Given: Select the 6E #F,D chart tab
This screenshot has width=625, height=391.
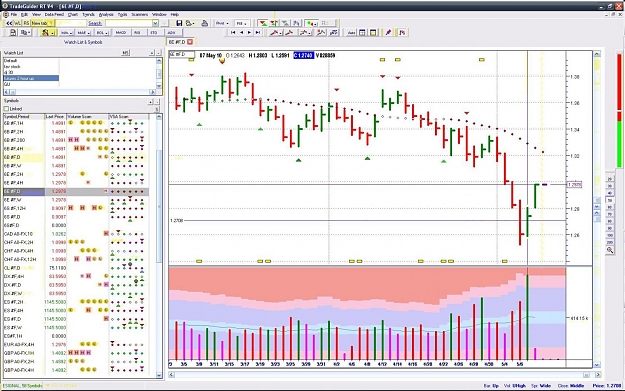Looking at the screenshot, I should pyautogui.click(x=177, y=42).
